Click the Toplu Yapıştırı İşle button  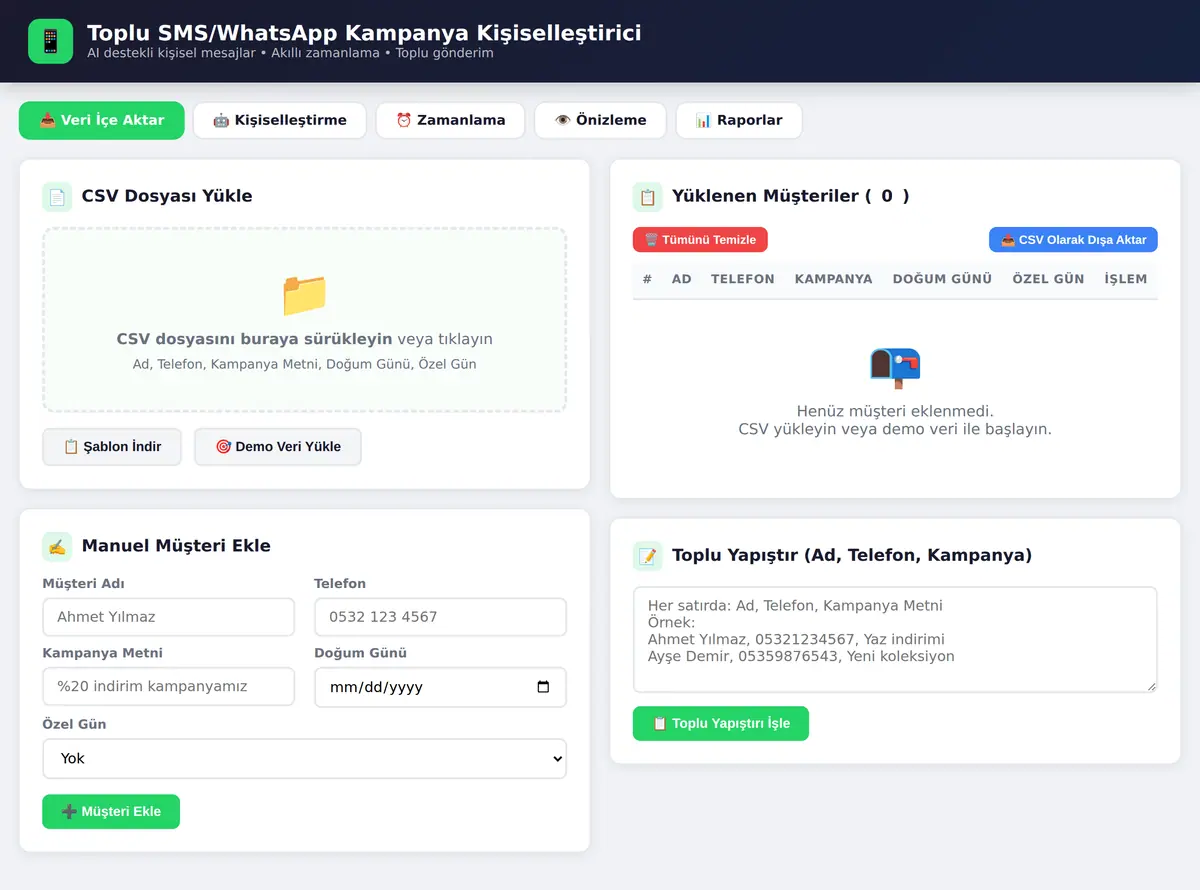[x=721, y=723]
